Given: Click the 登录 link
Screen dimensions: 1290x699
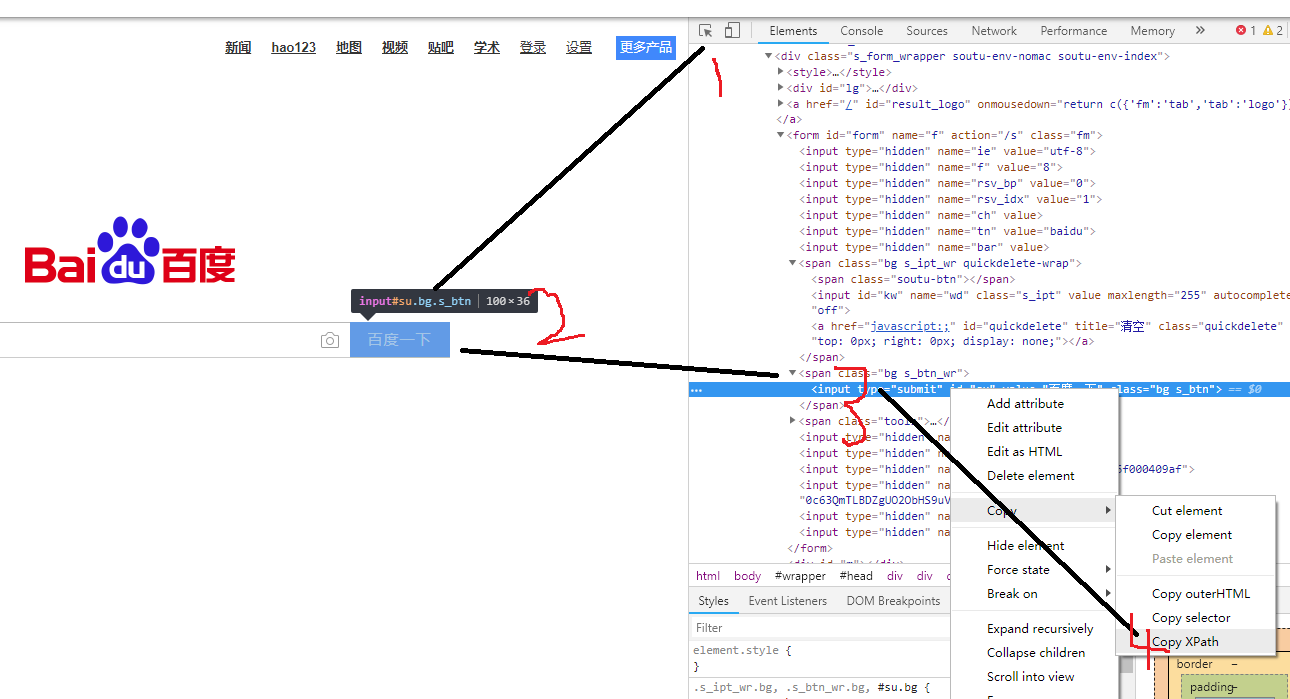Looking at the screenshot, I should tap(533, 48).
